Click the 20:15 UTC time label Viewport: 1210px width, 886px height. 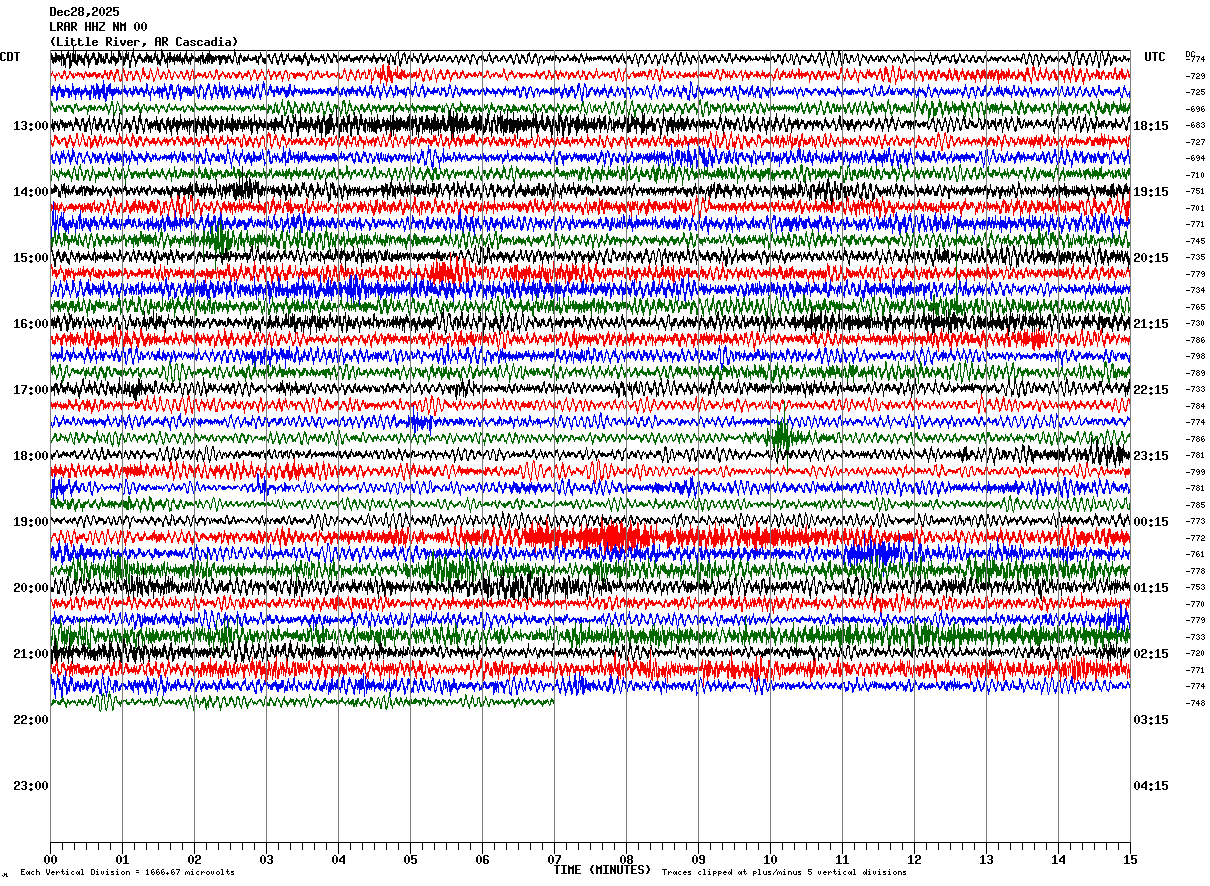1151,258
